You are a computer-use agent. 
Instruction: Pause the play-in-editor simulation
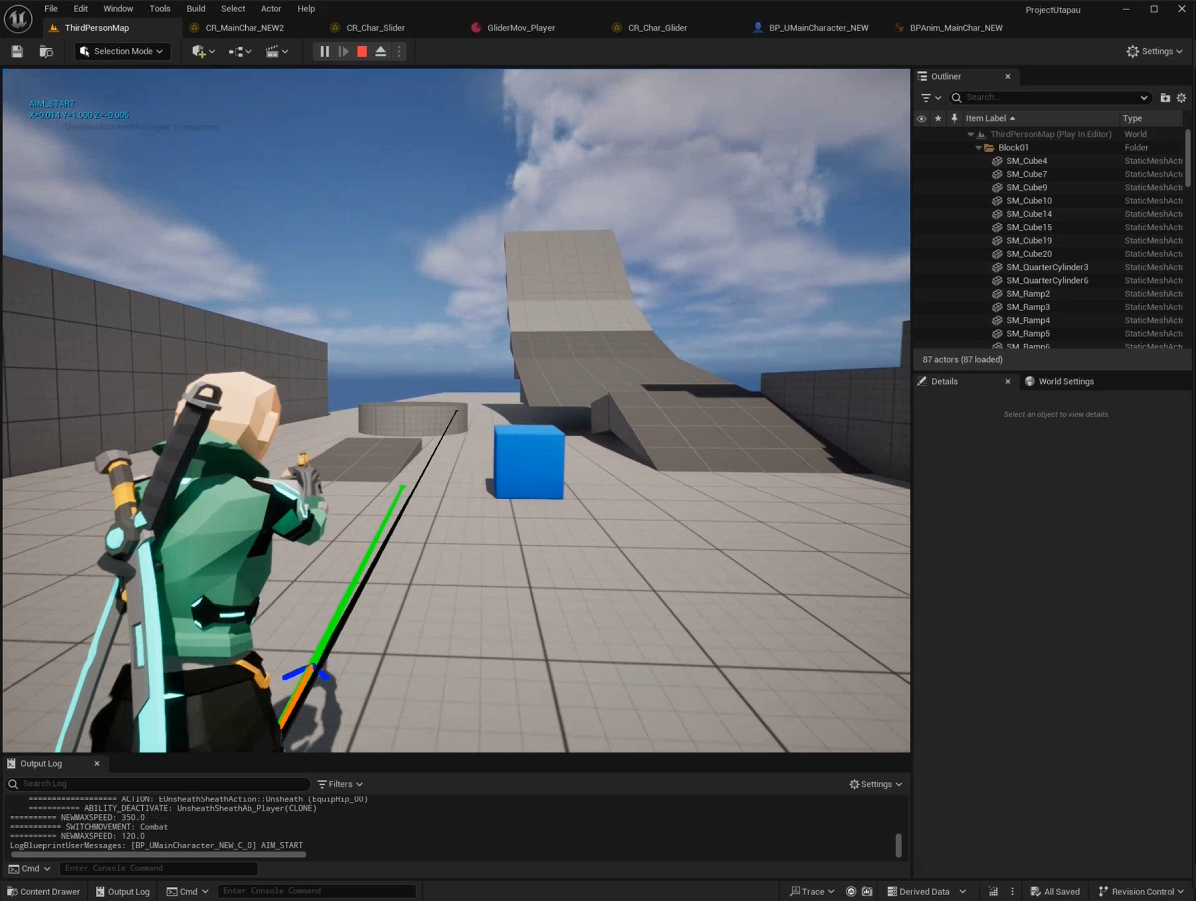click(x=324, y=51)
